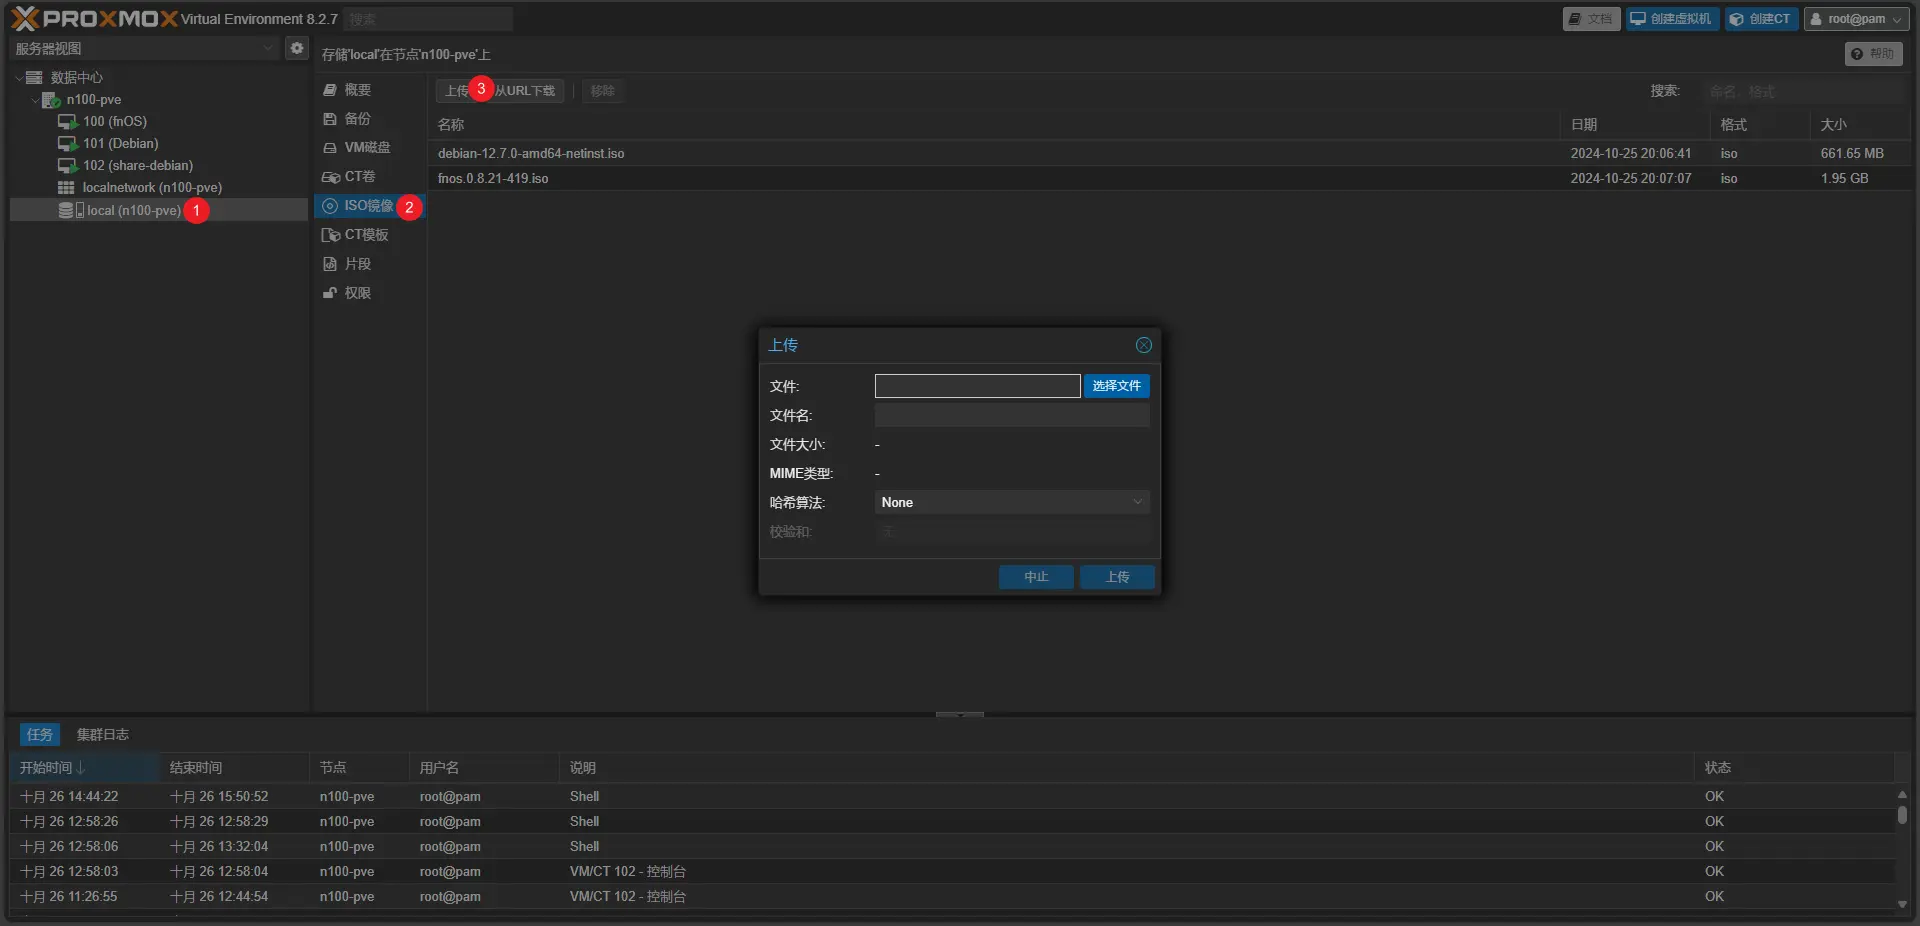This screenshot has height=926, width=1920.
Task: Select the 任务 tasks tab
Action: click(x=40, y=735)
